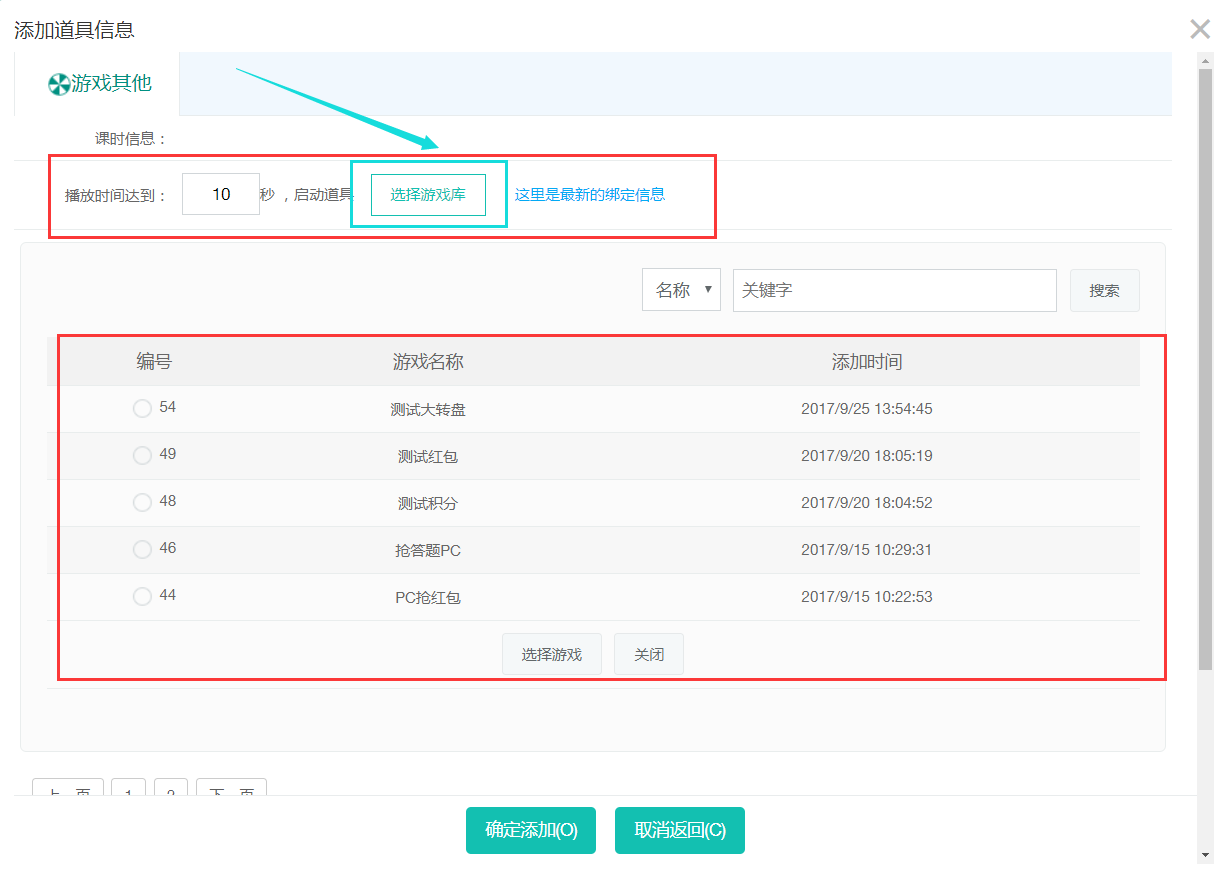Select radio button for game 44 PC抢红包
This screenshot has height=874, width=1225.
(142, 596)
